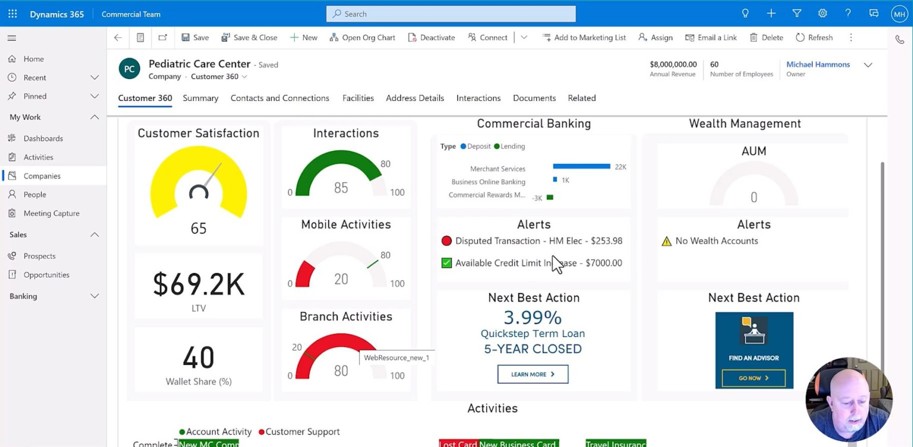Click Add to Marketing List
Viewport: 913px width, 447px height.
[x=584, y=37]
